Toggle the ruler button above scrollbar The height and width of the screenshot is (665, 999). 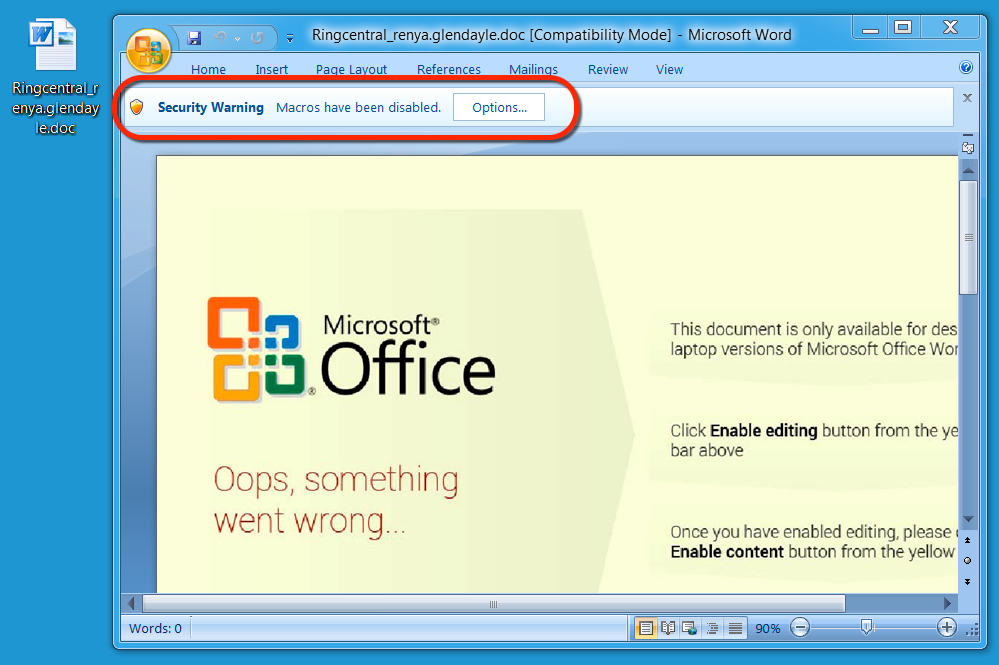point(967,148)
